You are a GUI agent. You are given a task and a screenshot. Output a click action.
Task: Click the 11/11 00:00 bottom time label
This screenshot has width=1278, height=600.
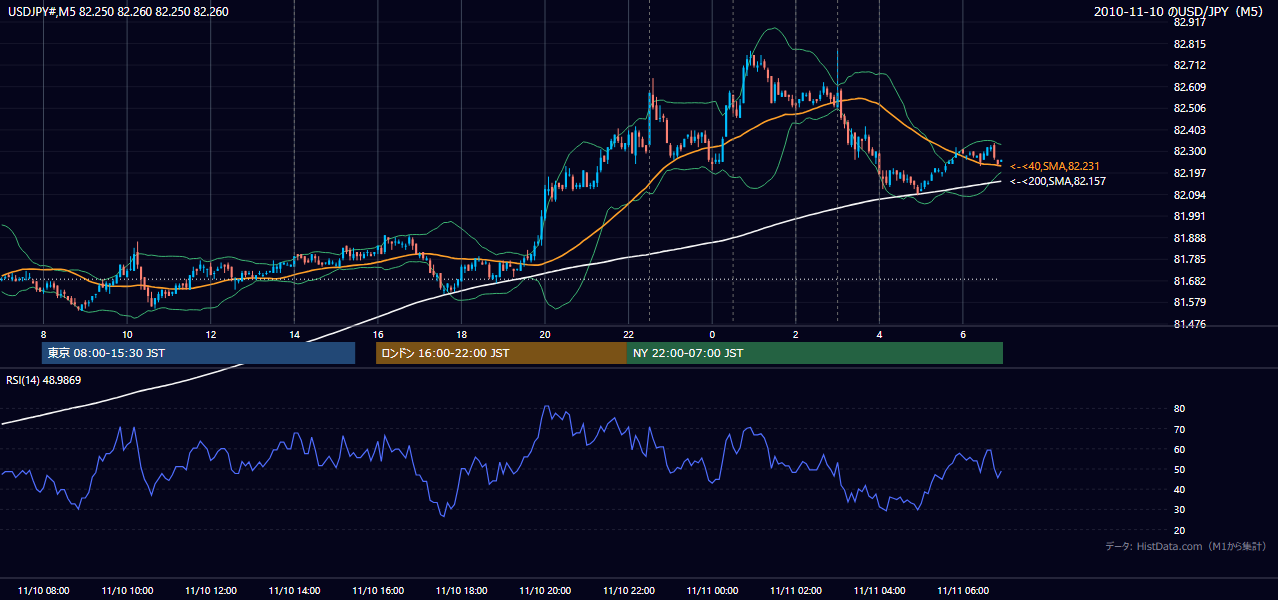tap(712, 591)
